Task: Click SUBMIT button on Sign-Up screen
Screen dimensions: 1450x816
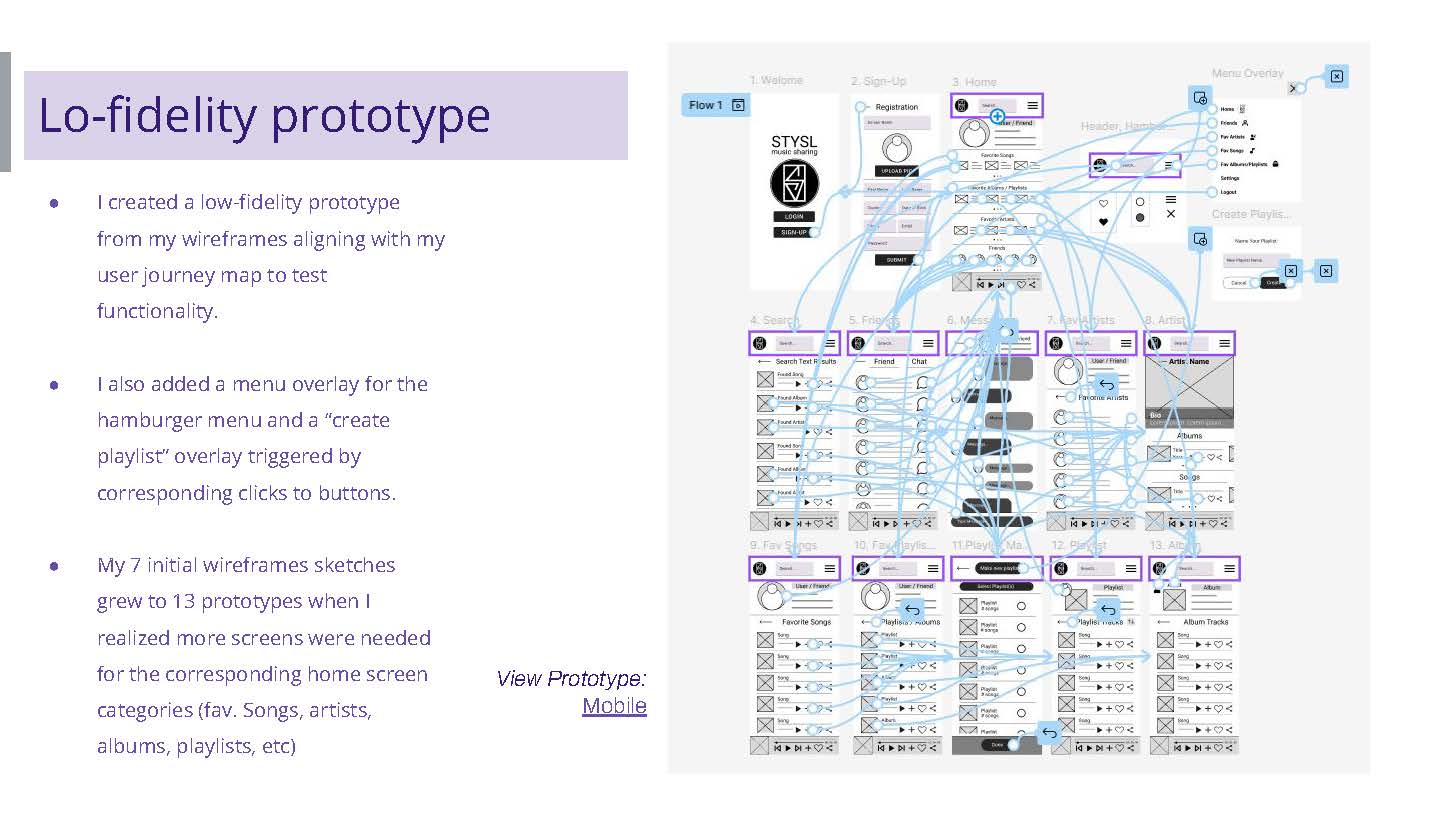Action: [897, 260]
